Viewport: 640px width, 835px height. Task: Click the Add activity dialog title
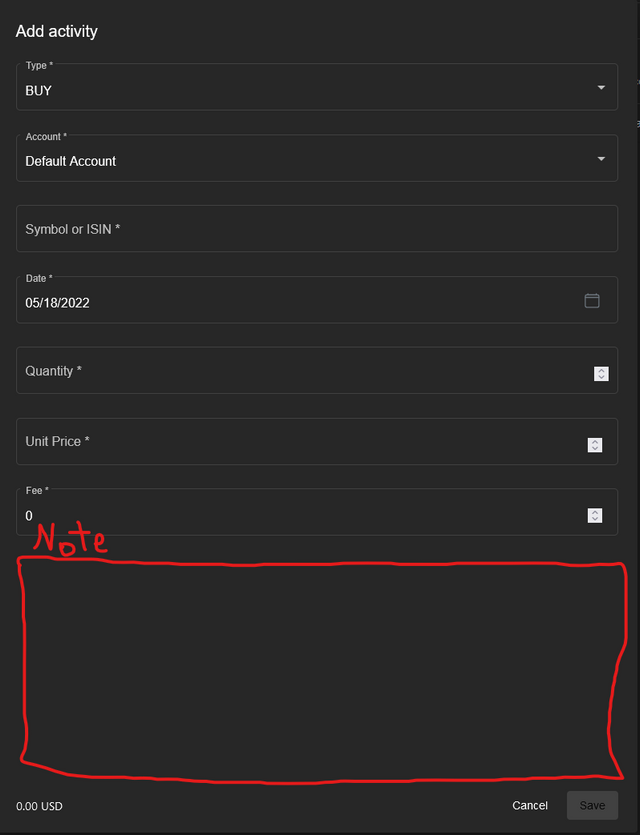click(x=56, y=31)
